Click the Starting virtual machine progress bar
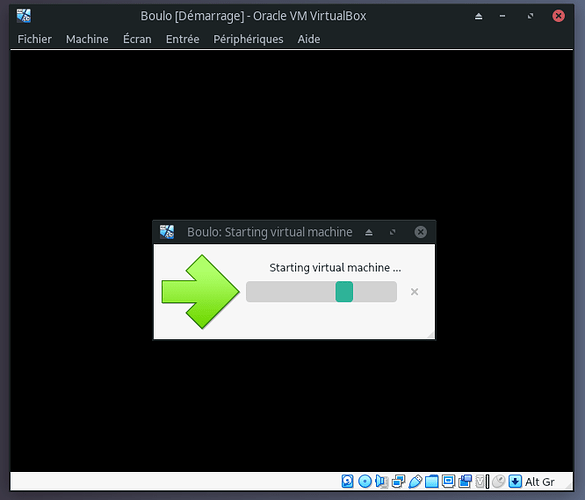This screenshot has height=500, width=585. click(x=321, y=292)
